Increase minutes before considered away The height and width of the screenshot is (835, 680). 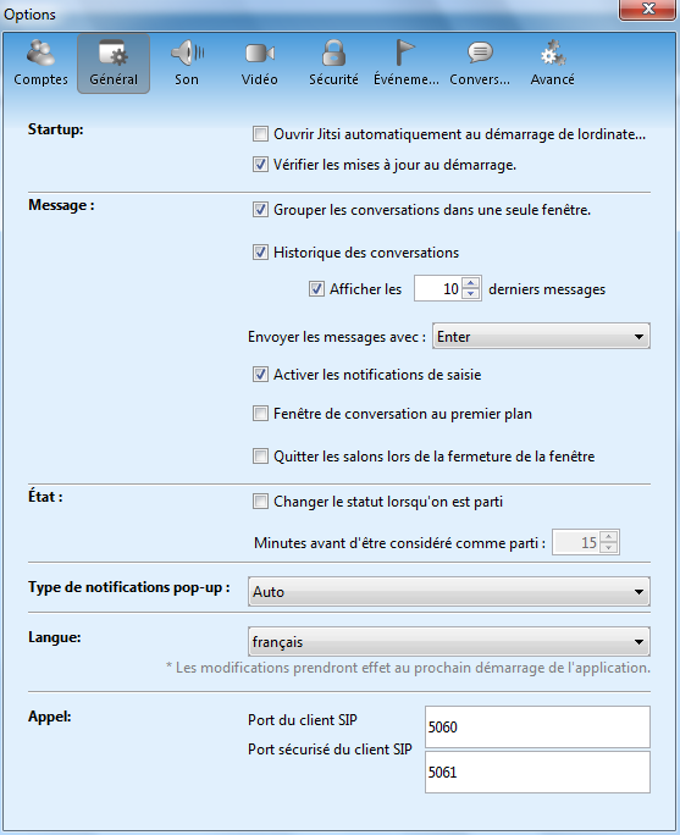[x=609, y=537]
